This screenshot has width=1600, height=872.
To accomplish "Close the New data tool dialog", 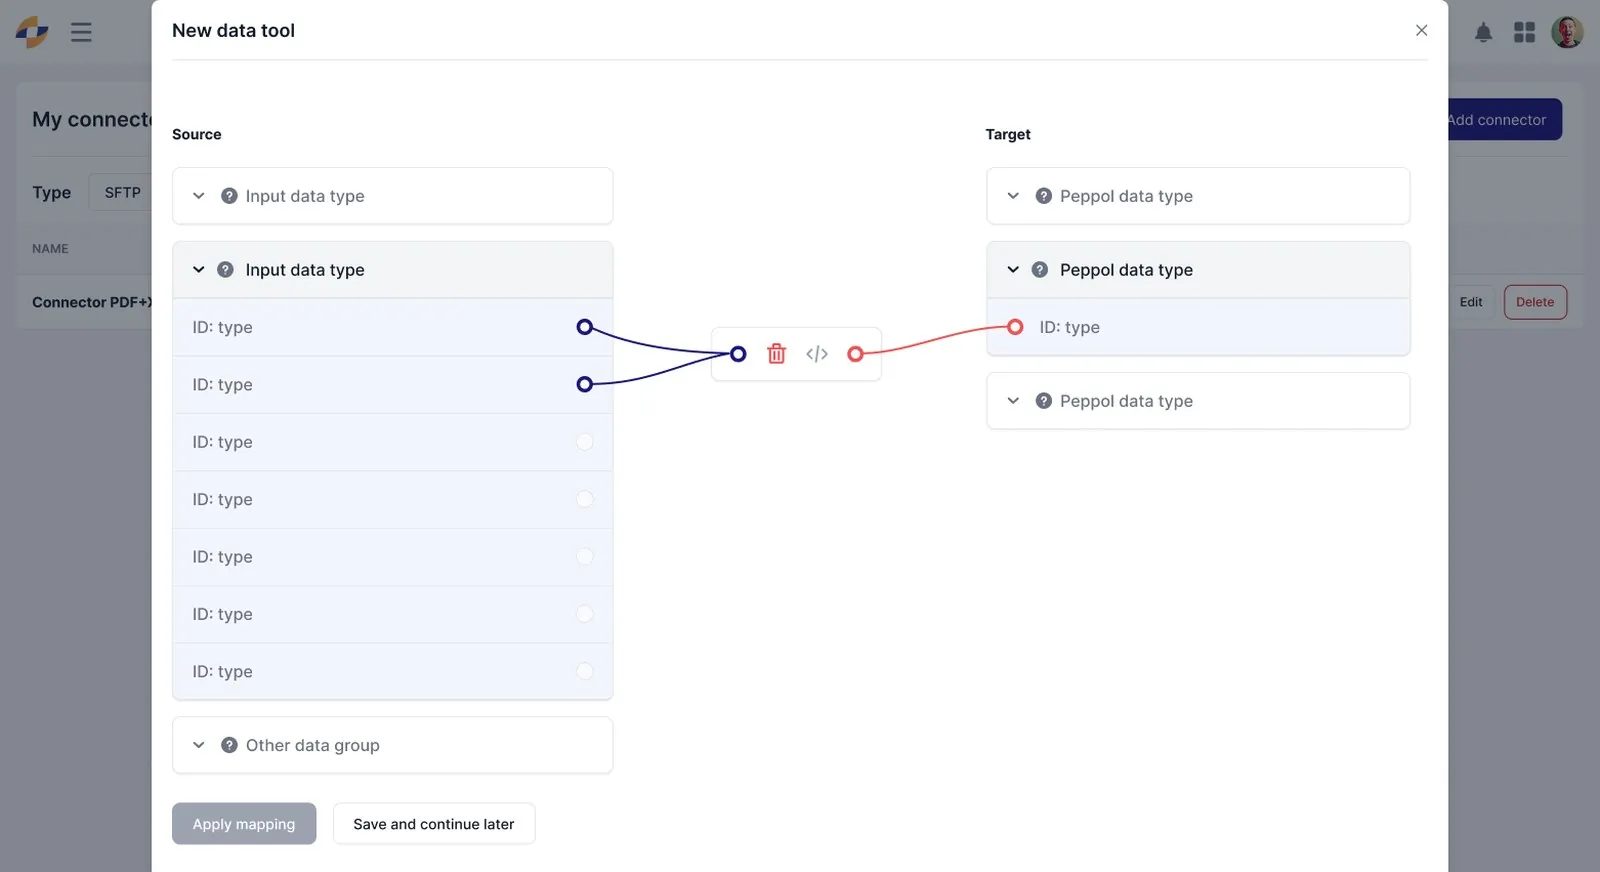I will tap(1421, 30).
